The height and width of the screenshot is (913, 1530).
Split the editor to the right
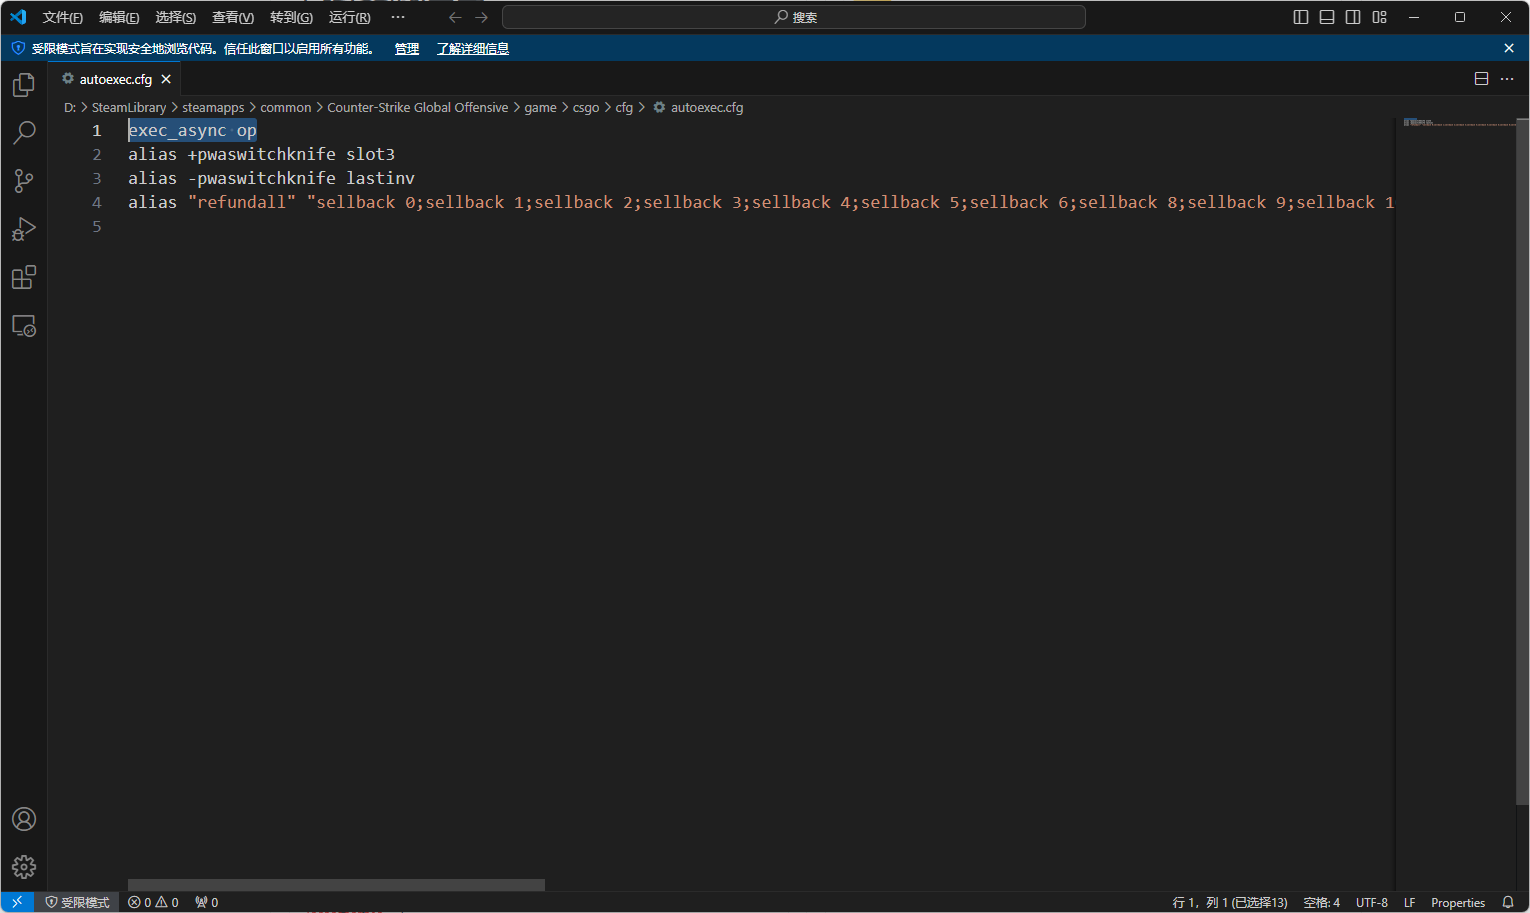[1481, 79]
